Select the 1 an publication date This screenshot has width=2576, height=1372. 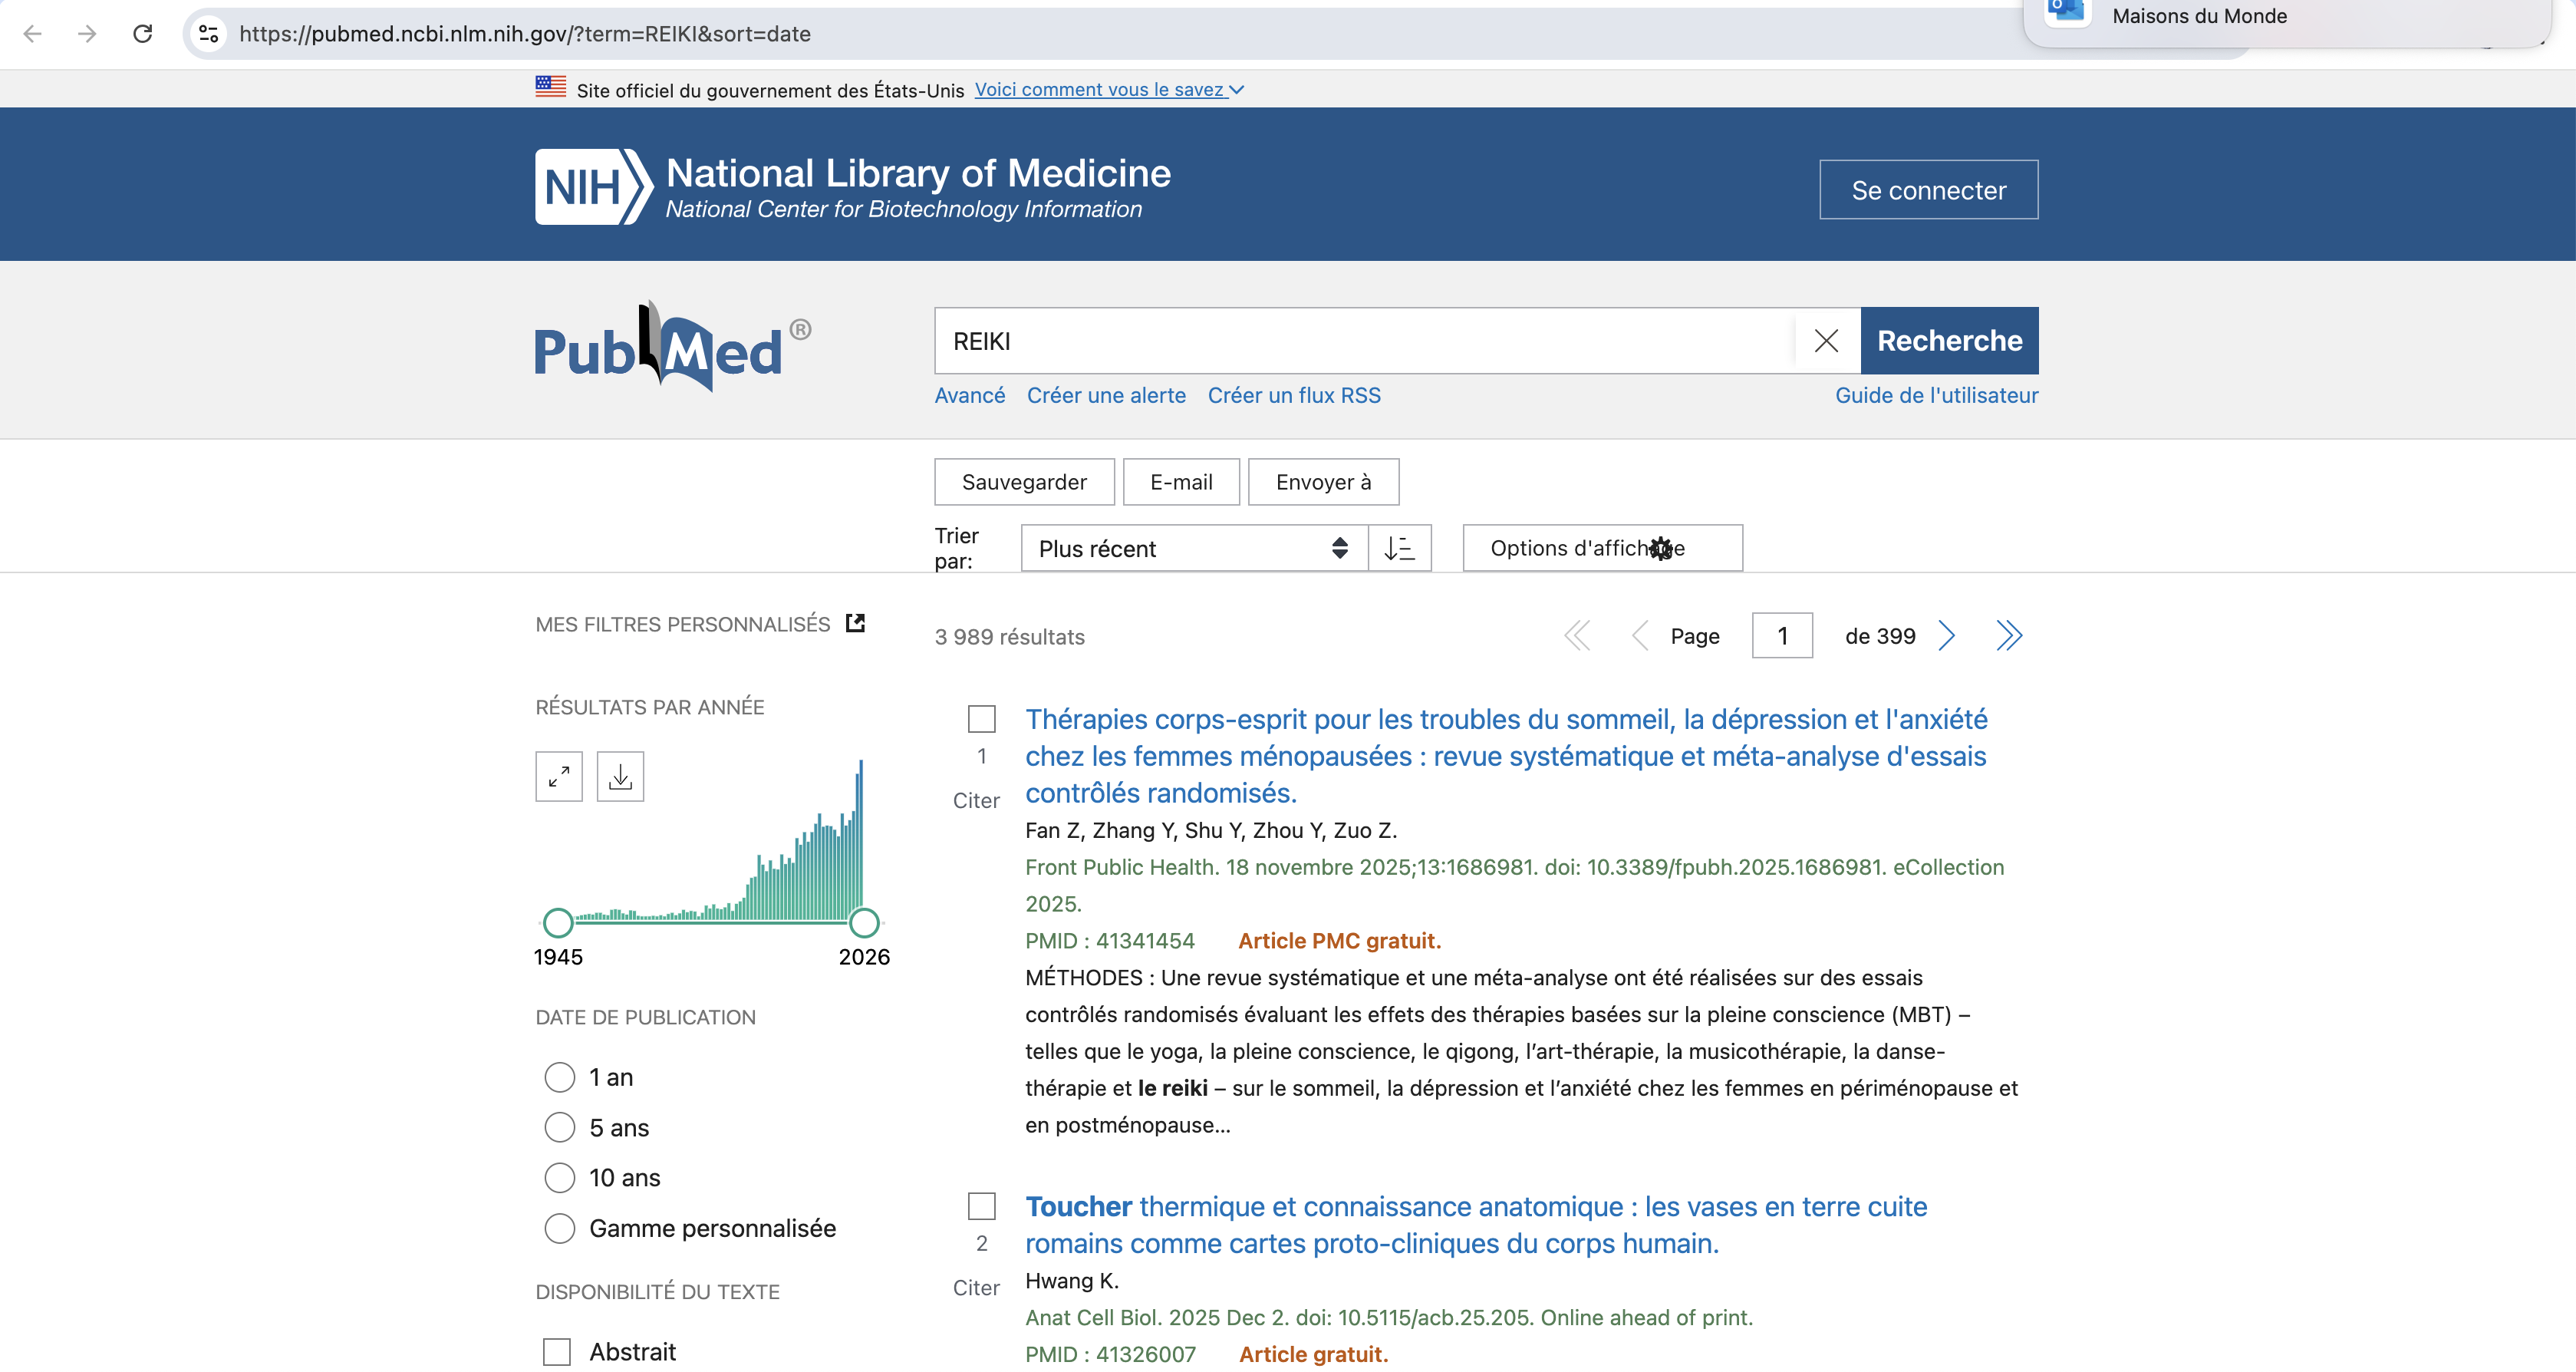click(560, 1077)
